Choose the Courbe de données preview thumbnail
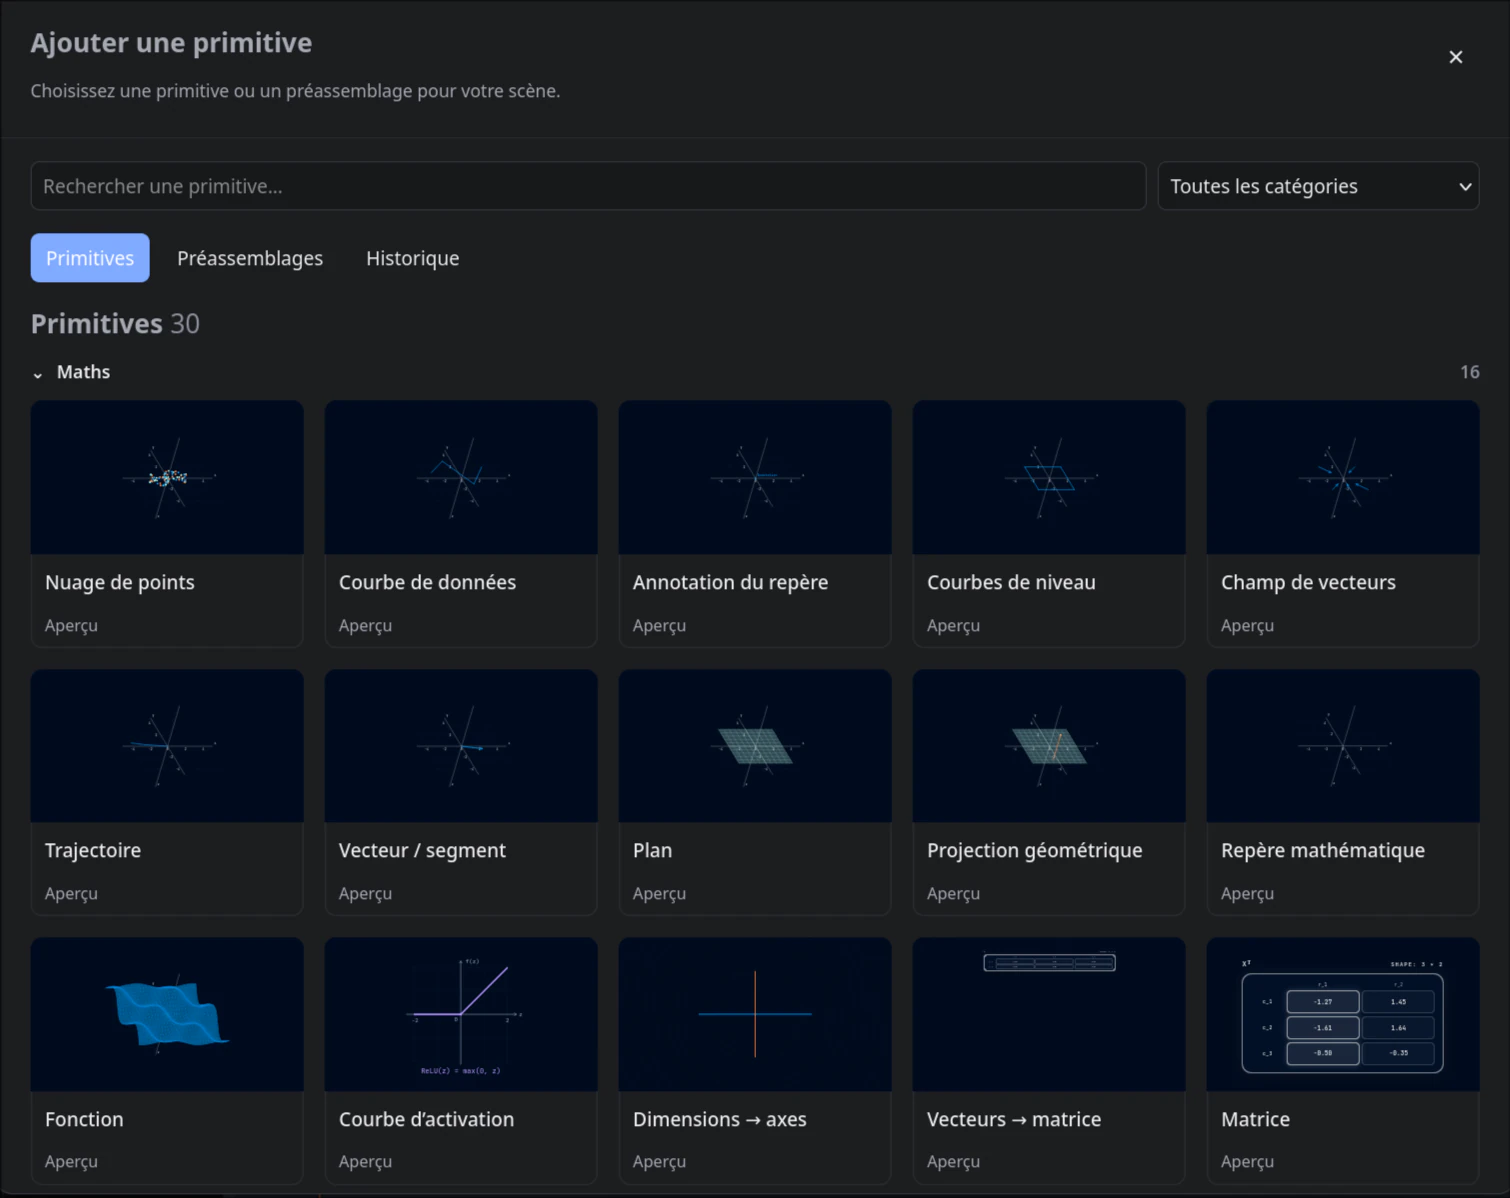Image resolution: width=1510 pixels, height=1198 pixels. (461, 478)
